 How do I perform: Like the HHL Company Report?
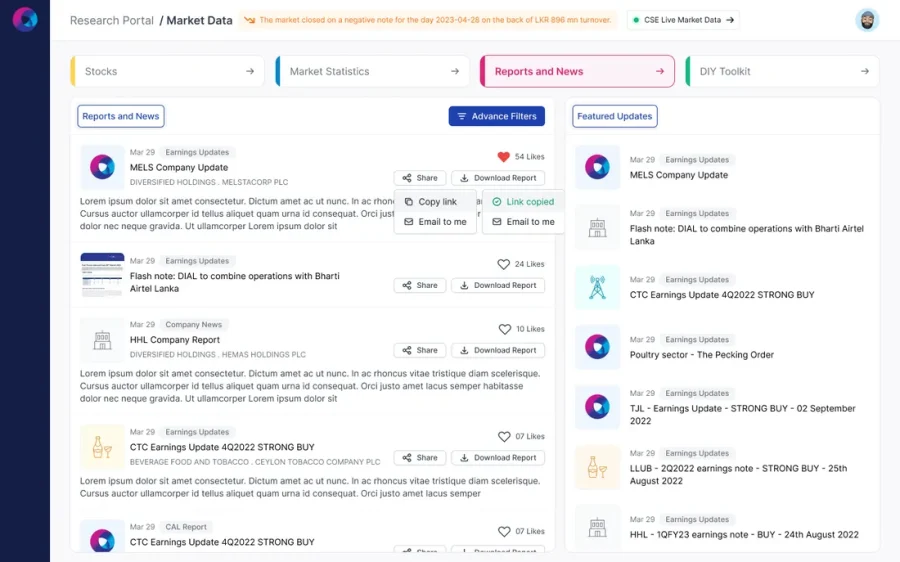pyautogui.click(x=505, y=329)
